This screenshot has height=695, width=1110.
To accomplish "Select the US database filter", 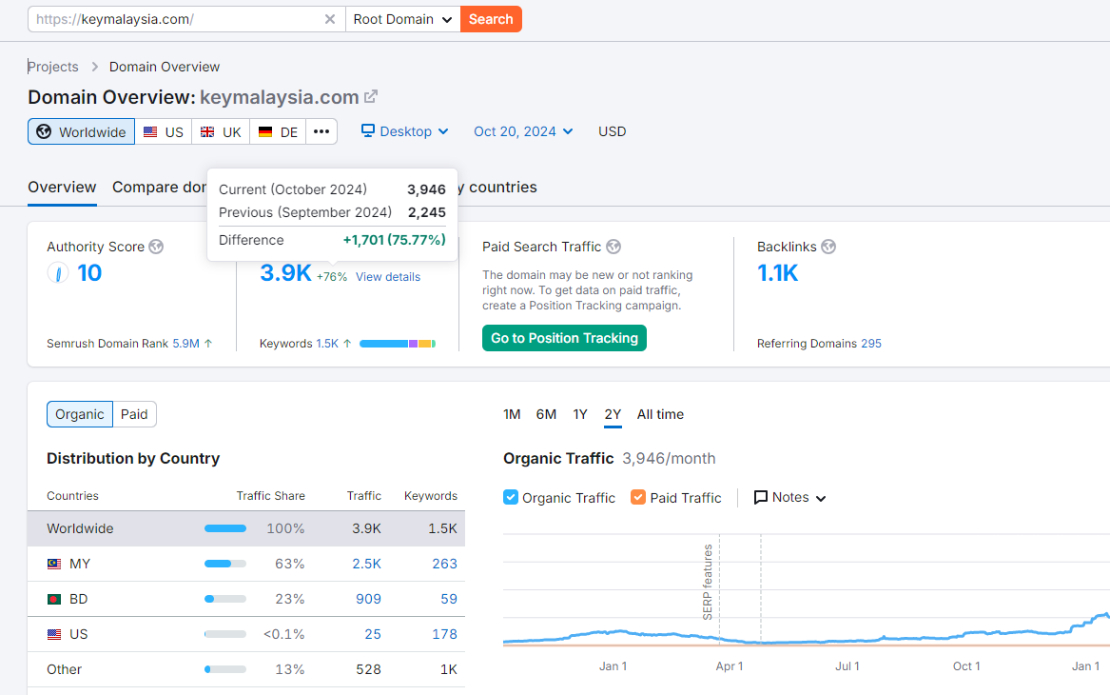I will (164, 132).
